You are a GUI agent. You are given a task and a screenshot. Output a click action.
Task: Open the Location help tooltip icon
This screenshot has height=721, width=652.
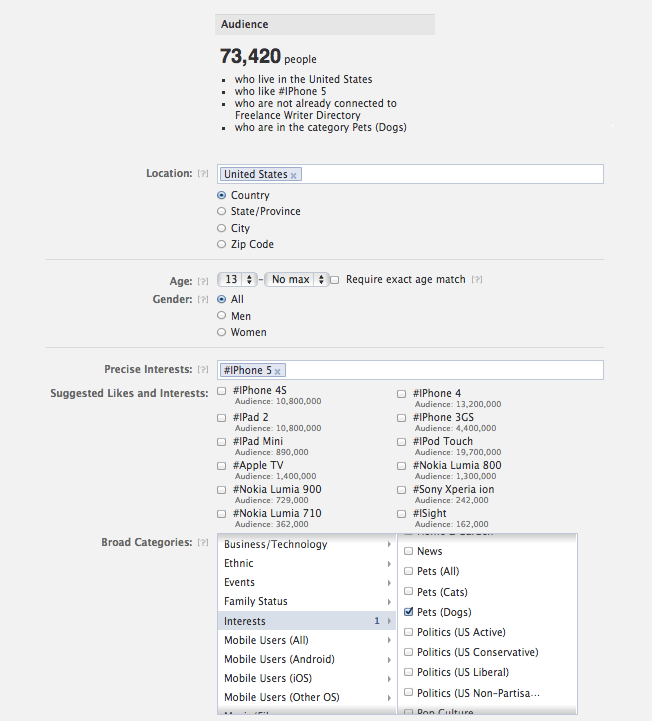click(203, 173)
